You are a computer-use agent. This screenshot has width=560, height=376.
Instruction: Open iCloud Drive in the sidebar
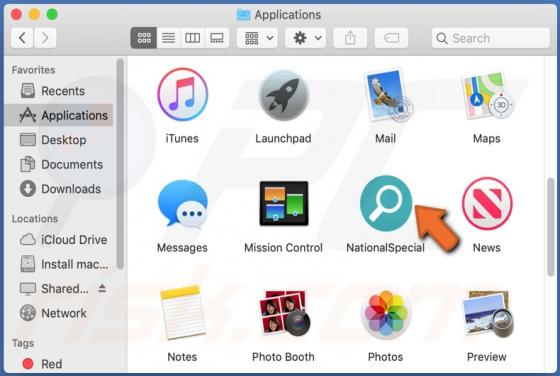pyautogui.click(x=59, y=240)
